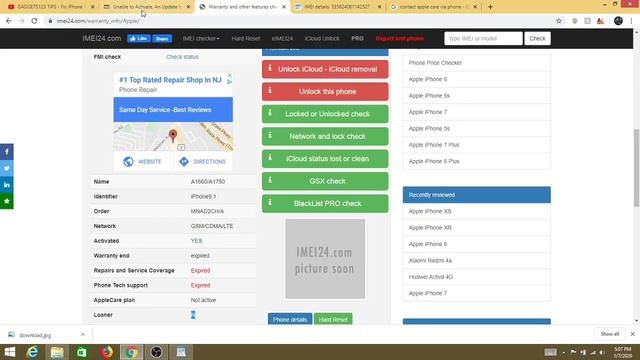Click the ad DIRECTIONS icon
The image size is (640, 360).
point(184,162)
